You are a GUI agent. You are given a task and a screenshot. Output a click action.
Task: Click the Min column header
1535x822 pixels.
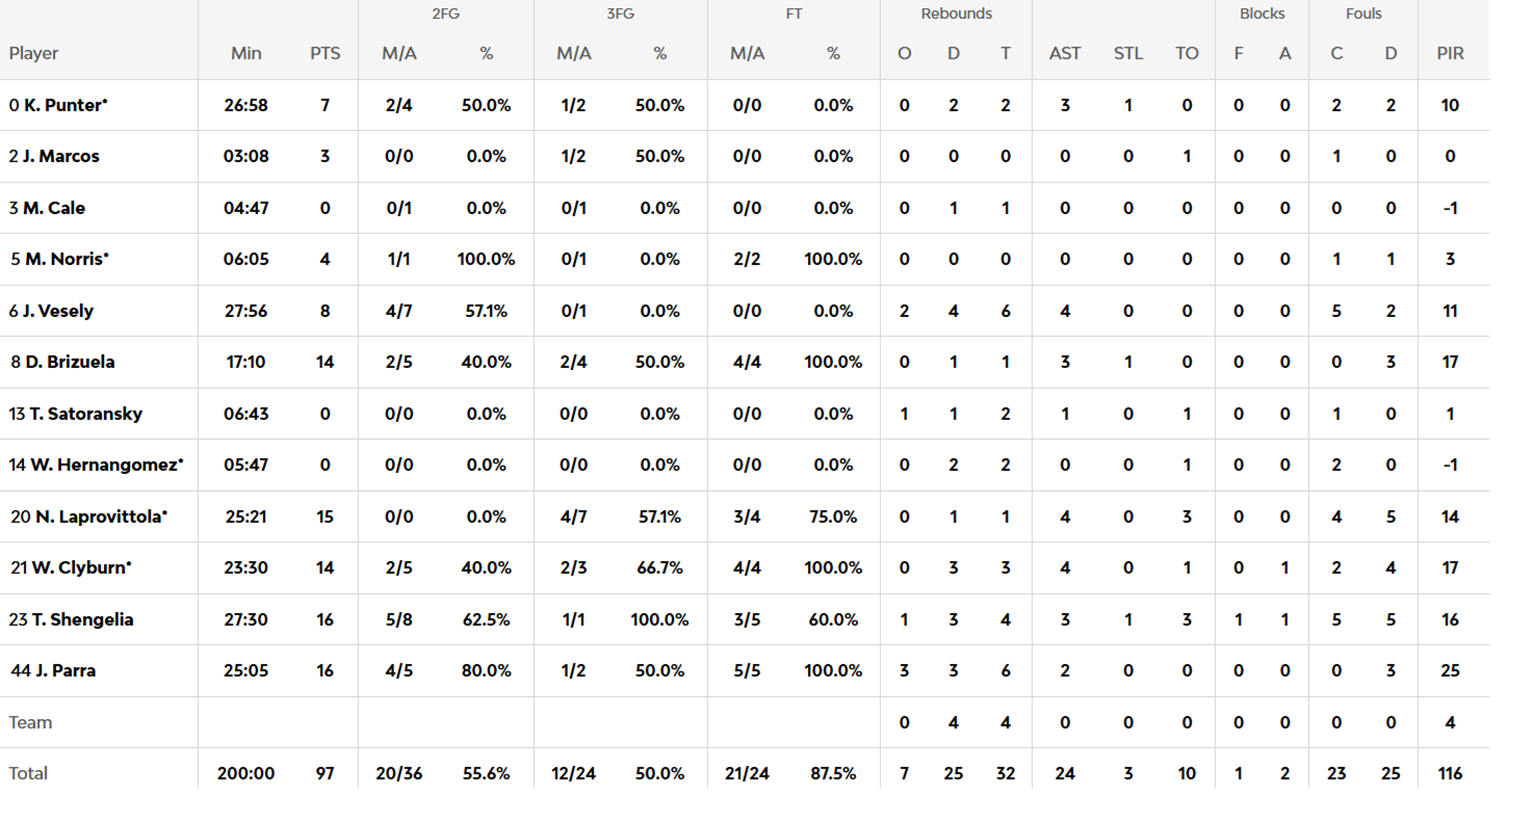tap(246, 54)
